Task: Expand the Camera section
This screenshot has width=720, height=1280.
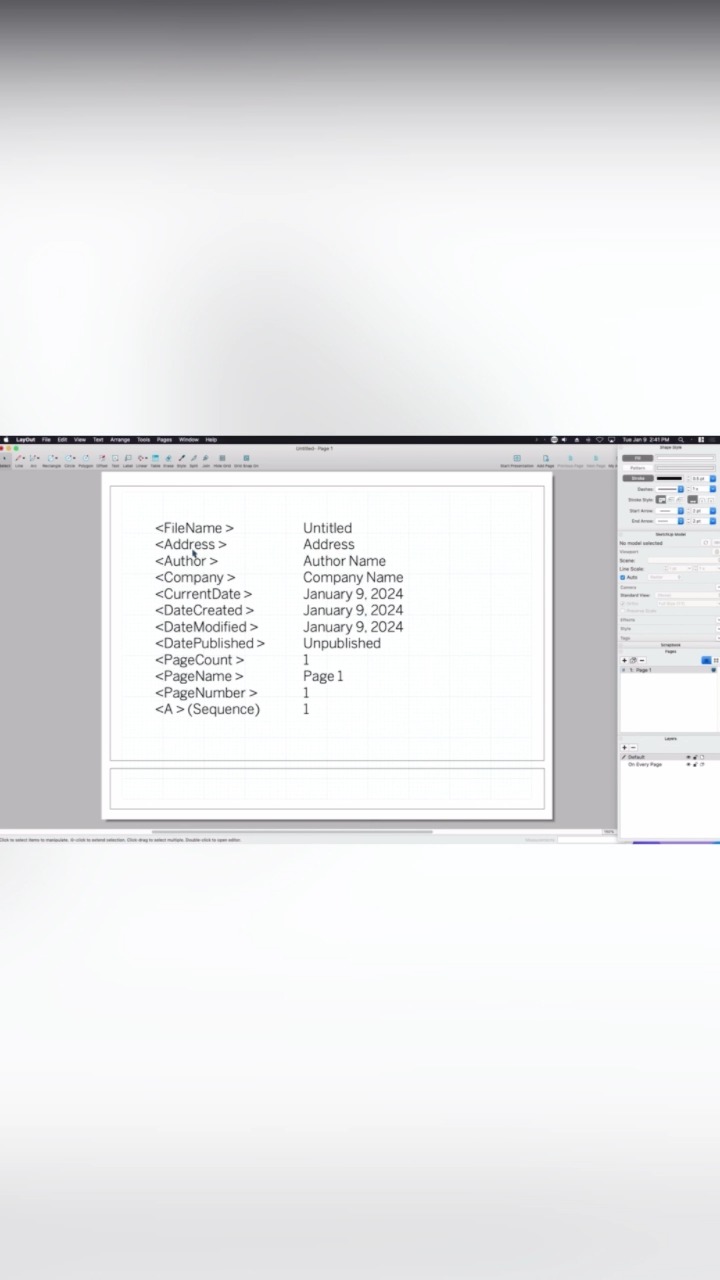Action: point(717,587)
